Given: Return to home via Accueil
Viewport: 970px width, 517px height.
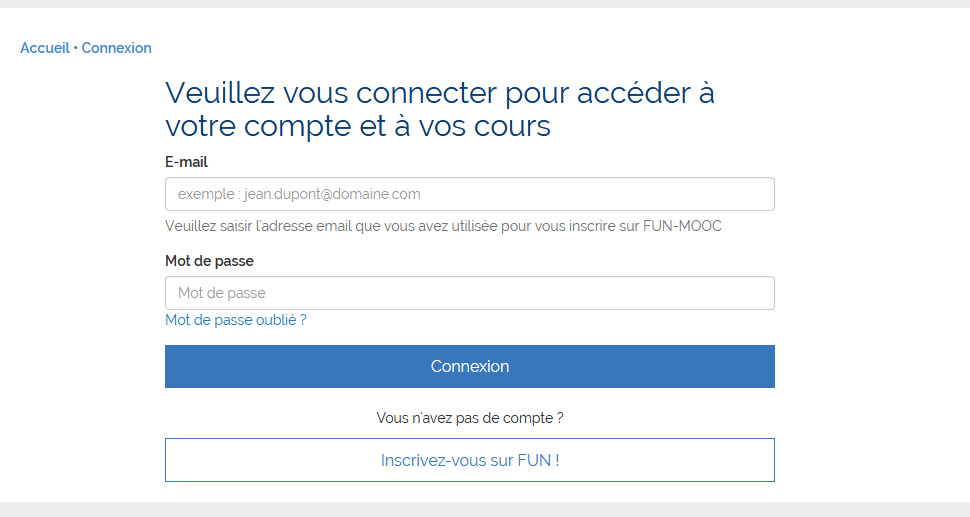Looking at the screenshot, I should point(44,48).
